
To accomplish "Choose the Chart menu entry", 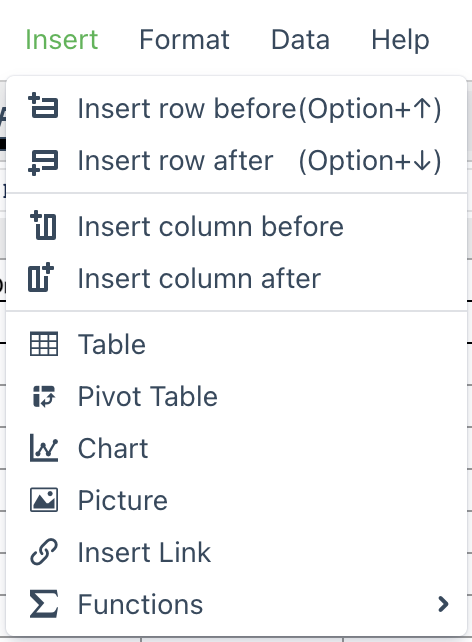I will (236, 448).
